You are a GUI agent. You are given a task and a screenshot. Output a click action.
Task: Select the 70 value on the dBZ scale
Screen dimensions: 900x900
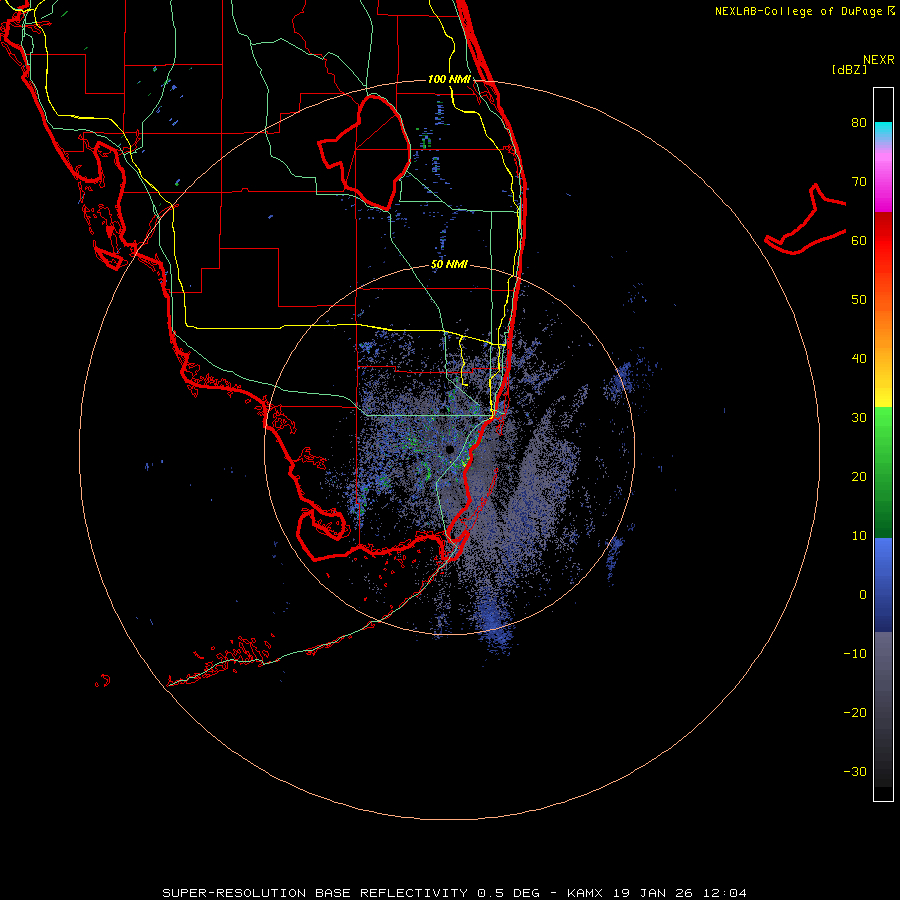coord(859,182)
